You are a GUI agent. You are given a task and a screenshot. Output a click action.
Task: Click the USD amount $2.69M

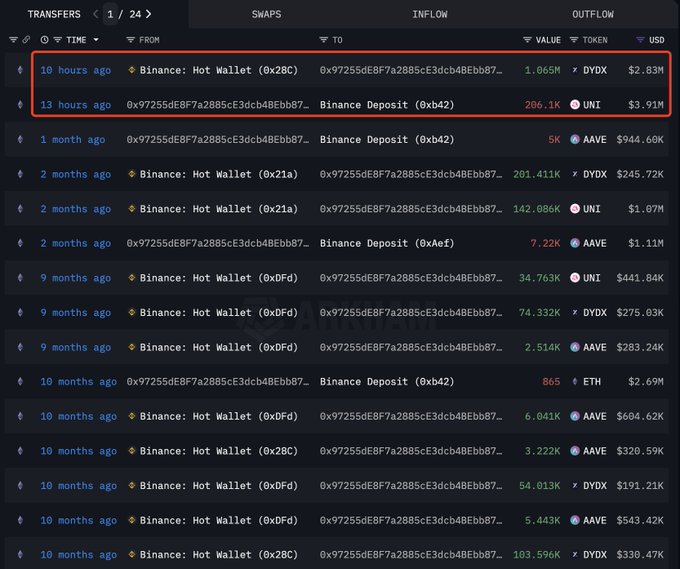646,382
